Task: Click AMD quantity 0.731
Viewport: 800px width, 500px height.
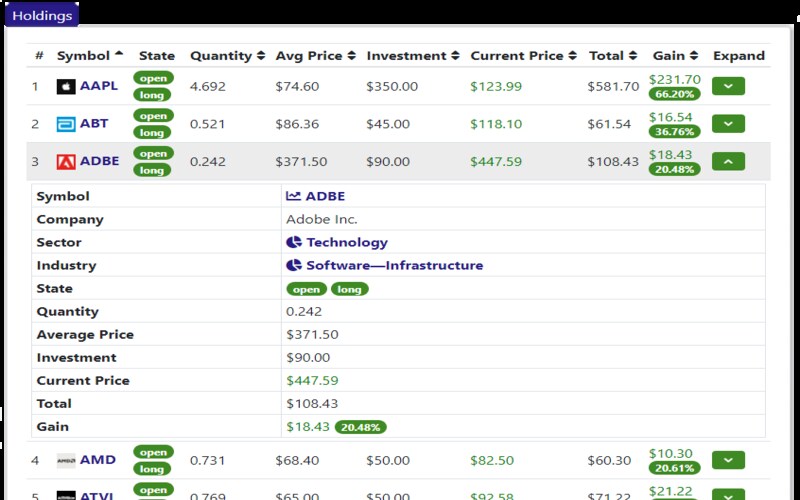Action: pos(207,460)
